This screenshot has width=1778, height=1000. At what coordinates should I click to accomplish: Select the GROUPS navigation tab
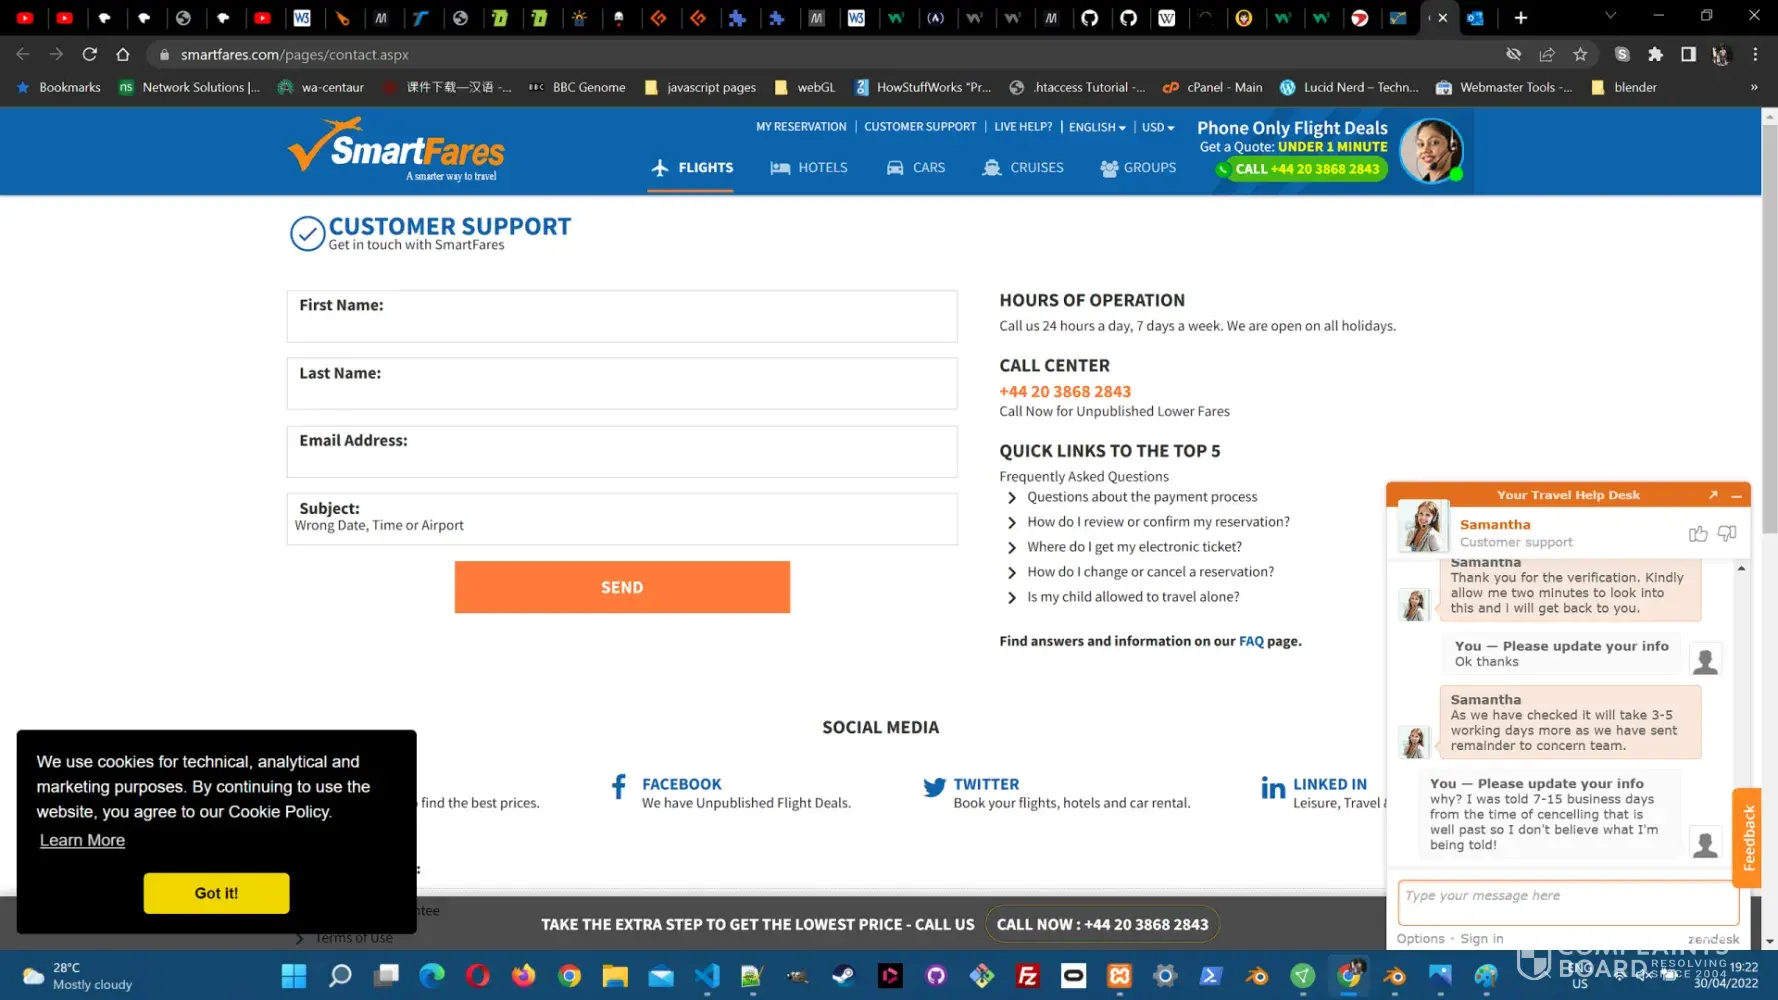coord(1138,168)
